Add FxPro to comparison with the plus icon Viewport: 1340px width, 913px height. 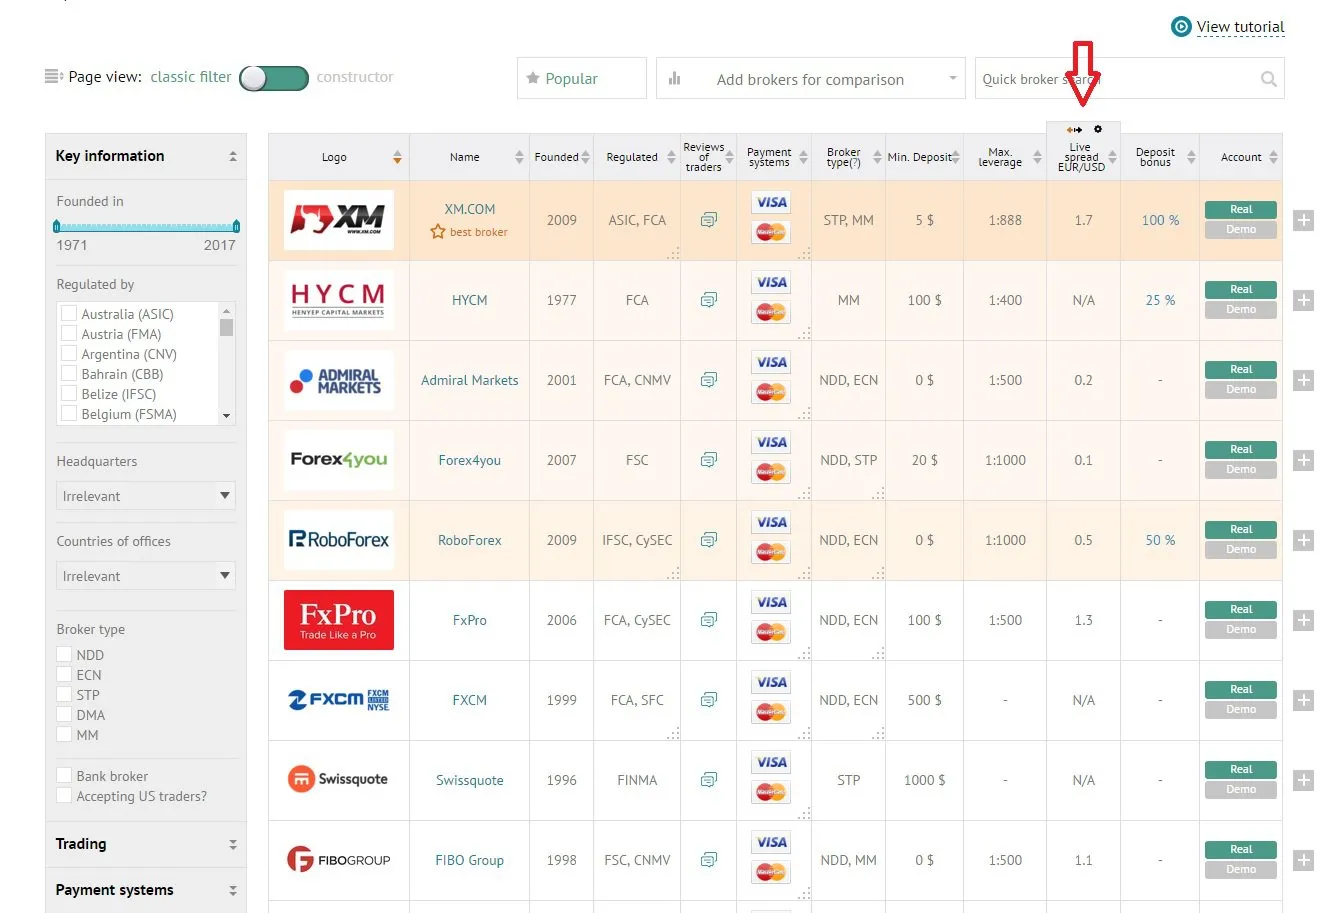1303,620
